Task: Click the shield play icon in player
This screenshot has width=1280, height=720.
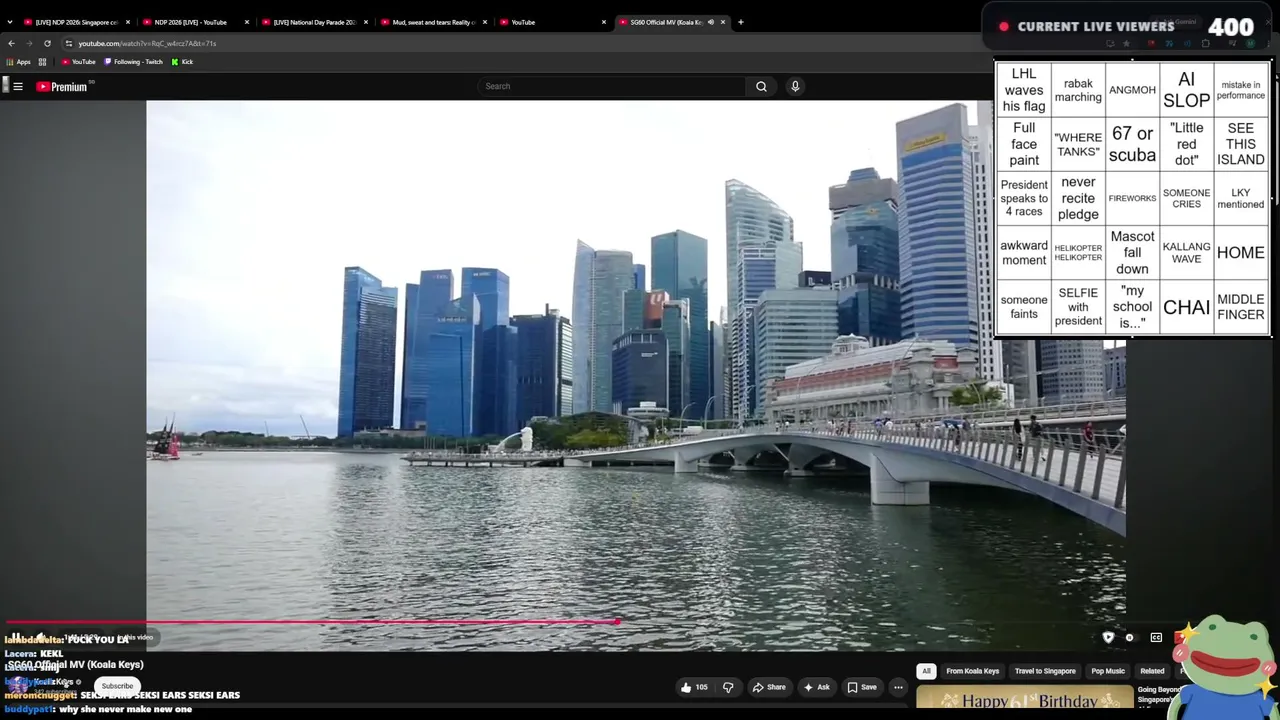Action: click(x=1108, y=637)
